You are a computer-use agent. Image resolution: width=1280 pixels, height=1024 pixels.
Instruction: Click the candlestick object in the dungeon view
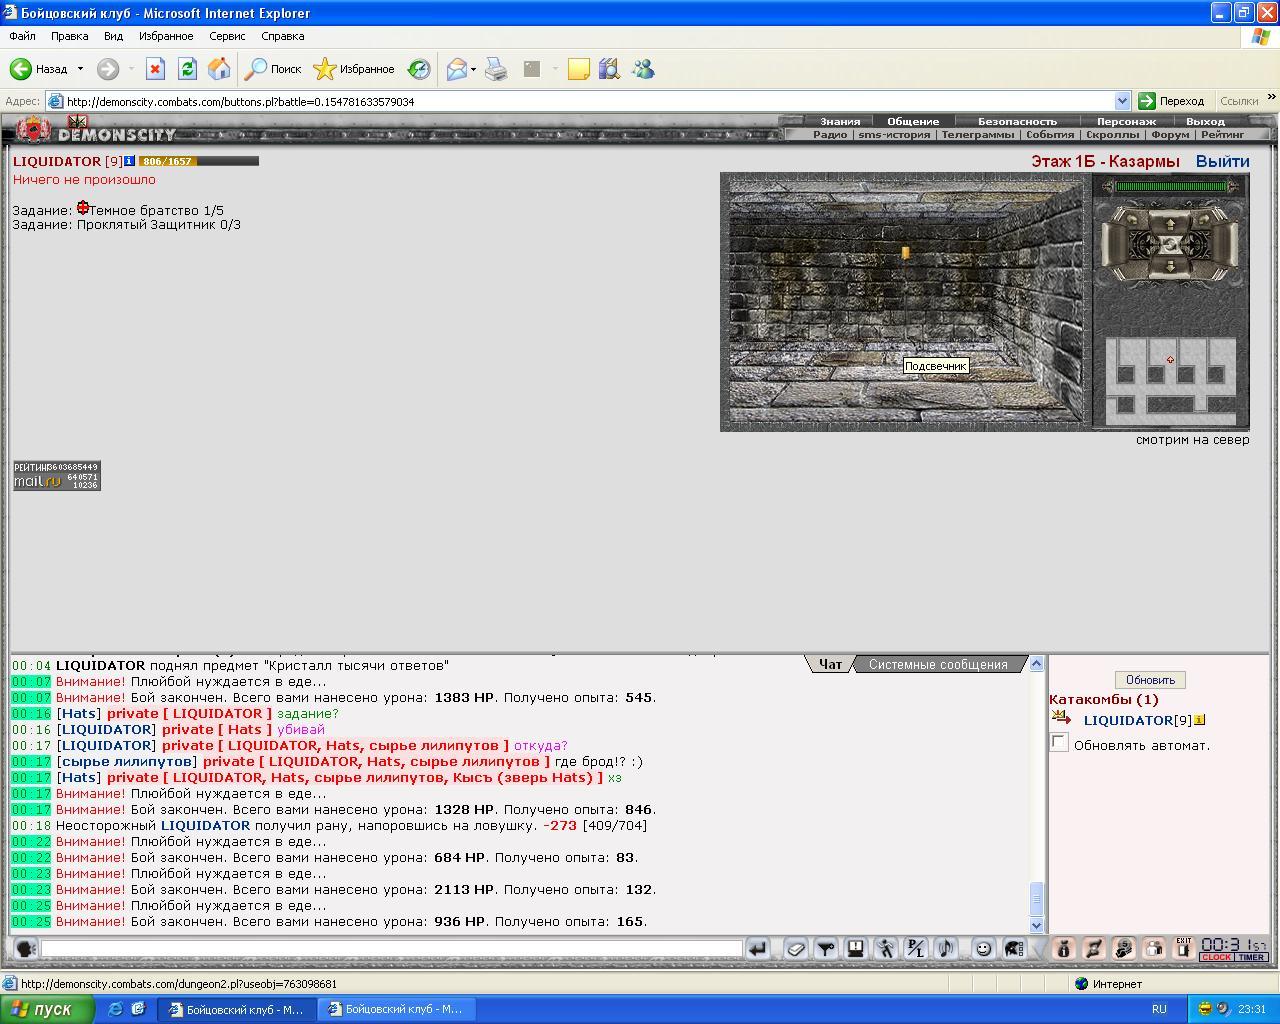(x=906, y=253)
